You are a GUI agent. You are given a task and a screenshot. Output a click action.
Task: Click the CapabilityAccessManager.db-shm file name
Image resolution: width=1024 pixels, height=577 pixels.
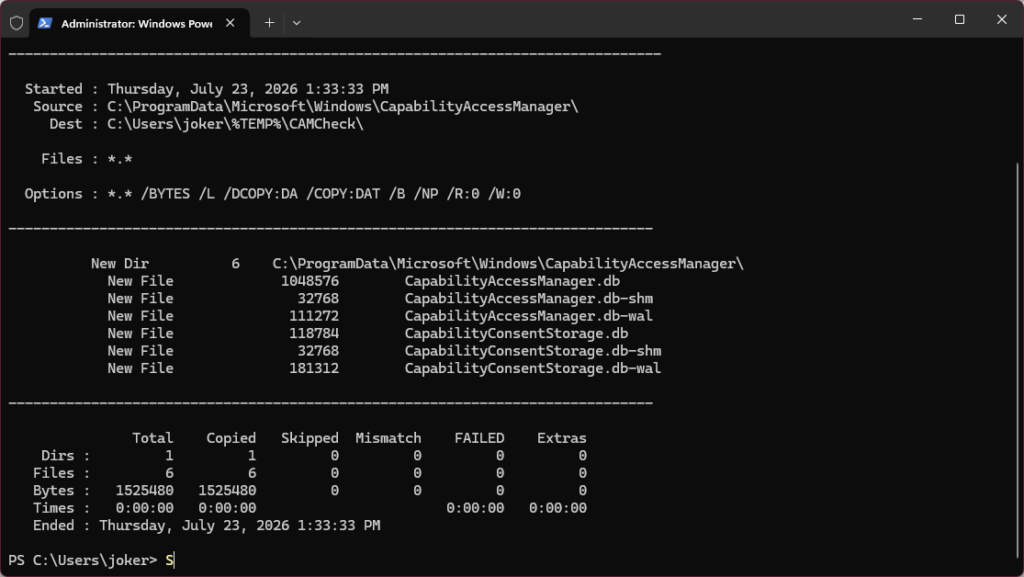(x=528, y=298)
